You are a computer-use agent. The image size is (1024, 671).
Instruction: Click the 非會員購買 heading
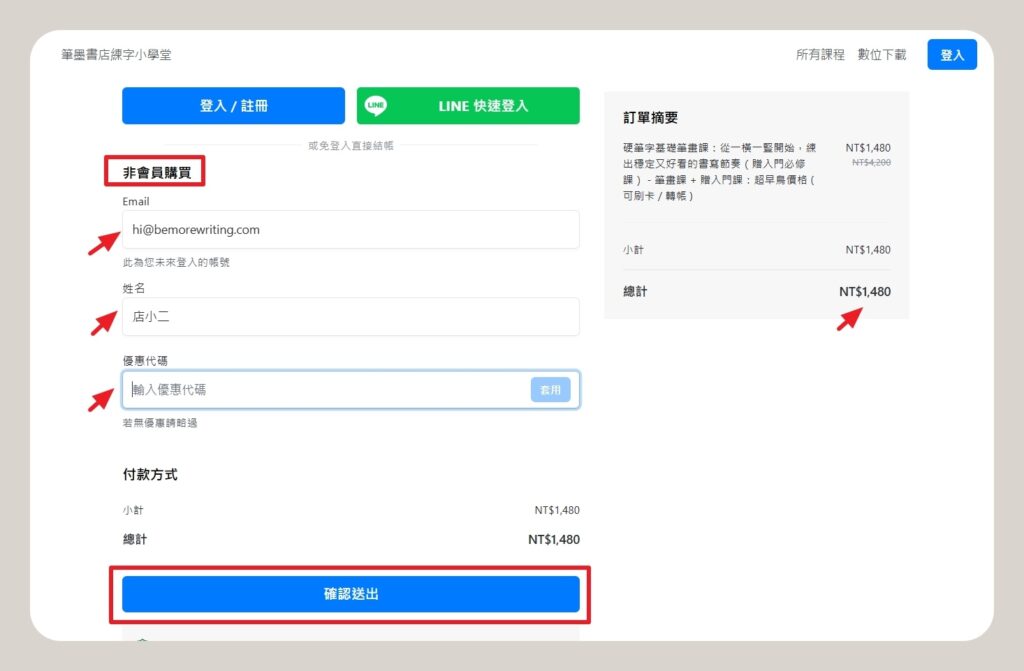(x=155, y=172)
